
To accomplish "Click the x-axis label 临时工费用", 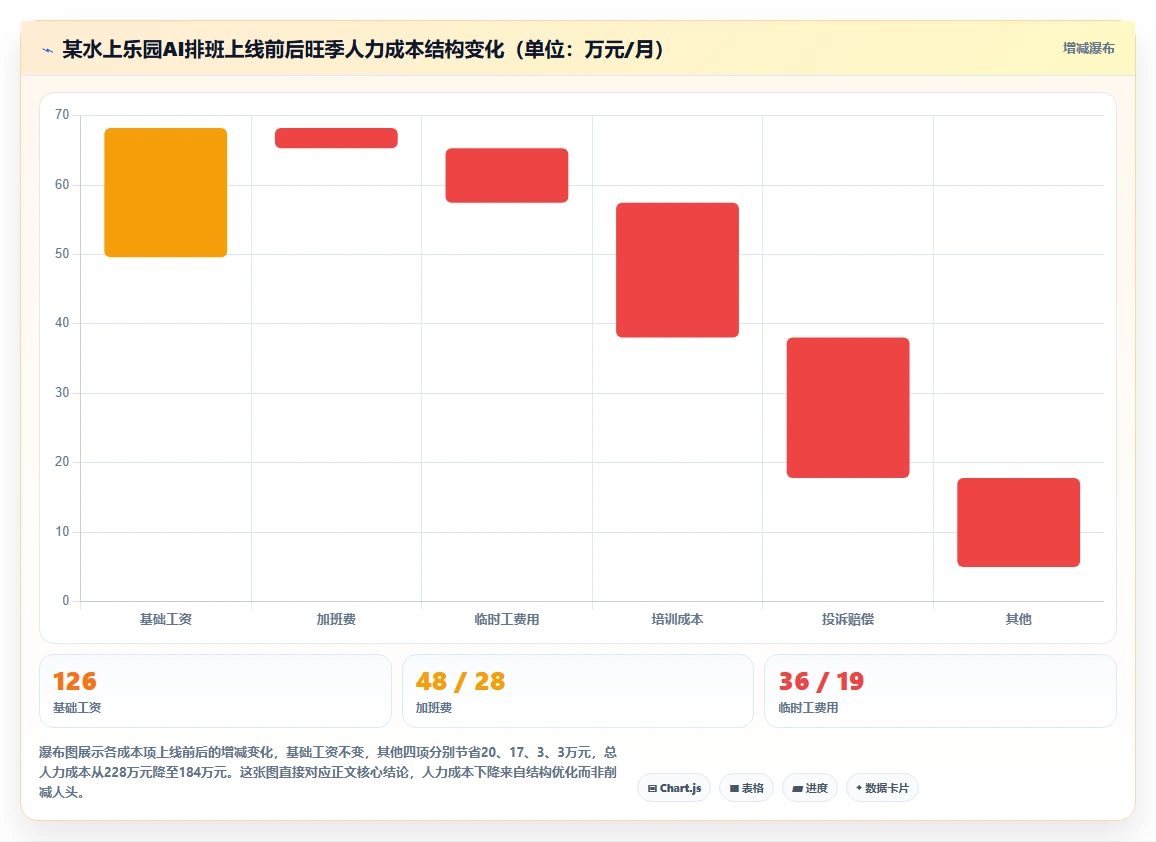I will 506,619.
